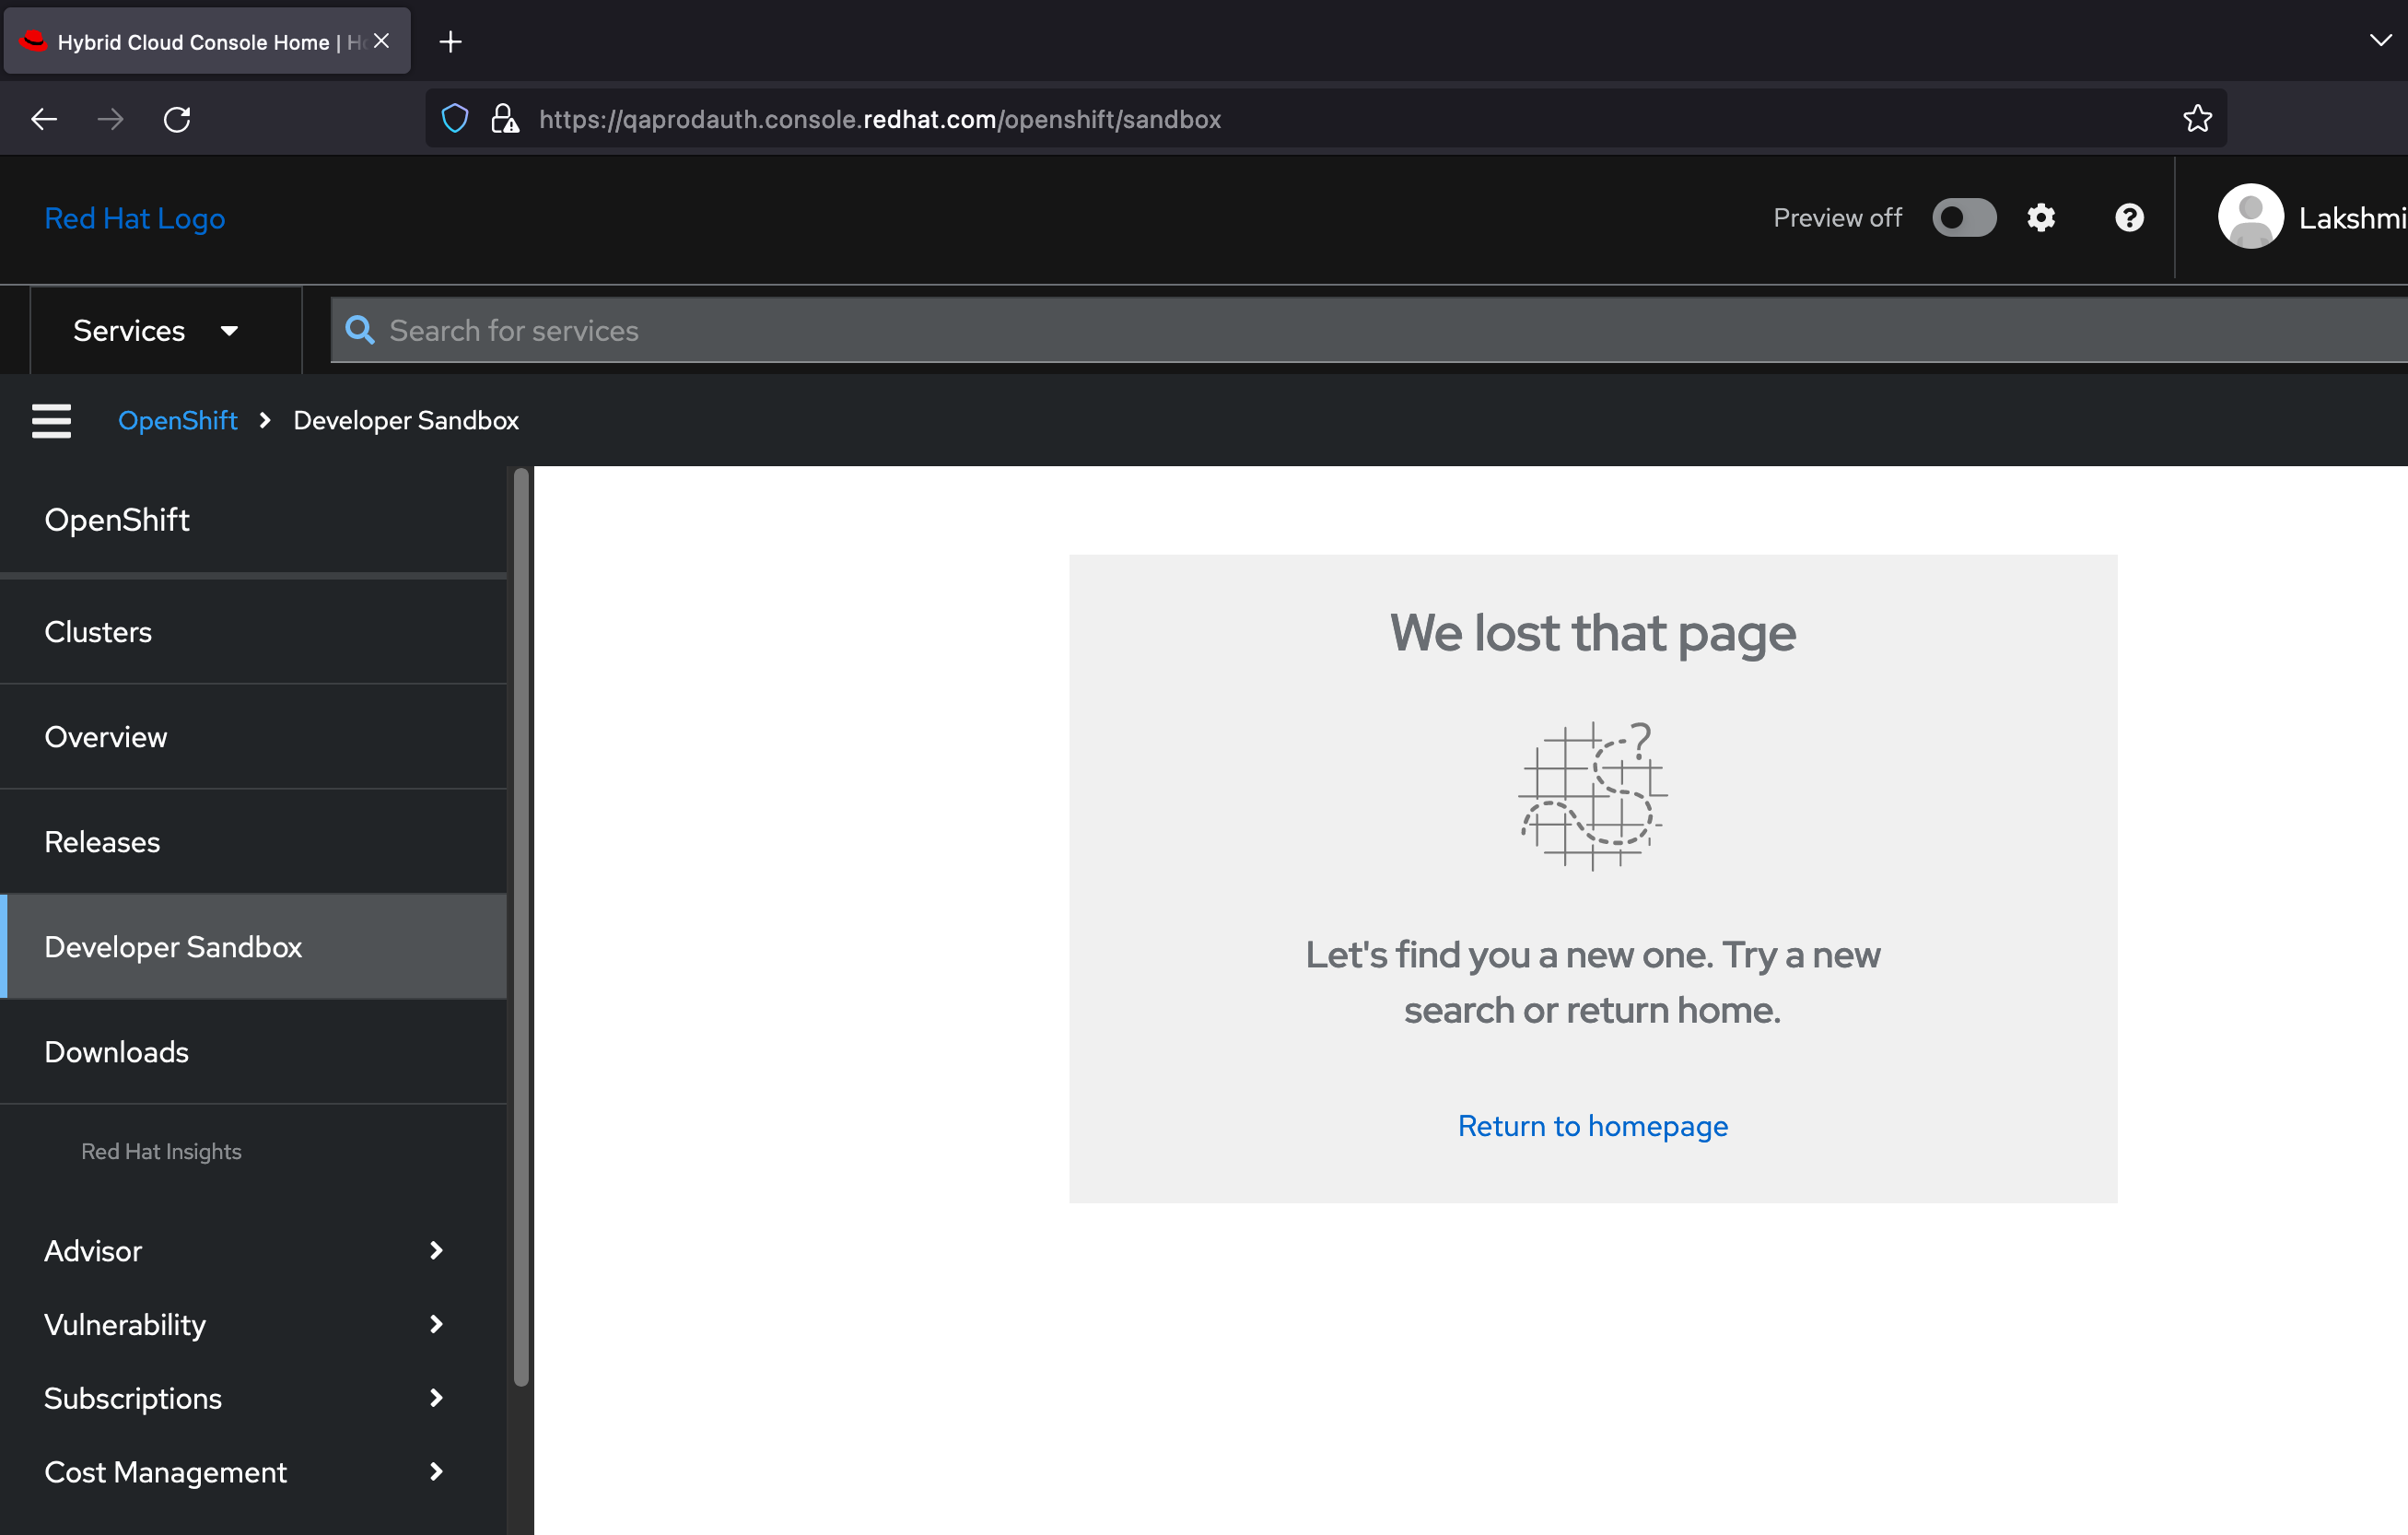Toggle the Preview off switch
This screenshot has width=2408, height=1535.
[x=1964, y=218]
